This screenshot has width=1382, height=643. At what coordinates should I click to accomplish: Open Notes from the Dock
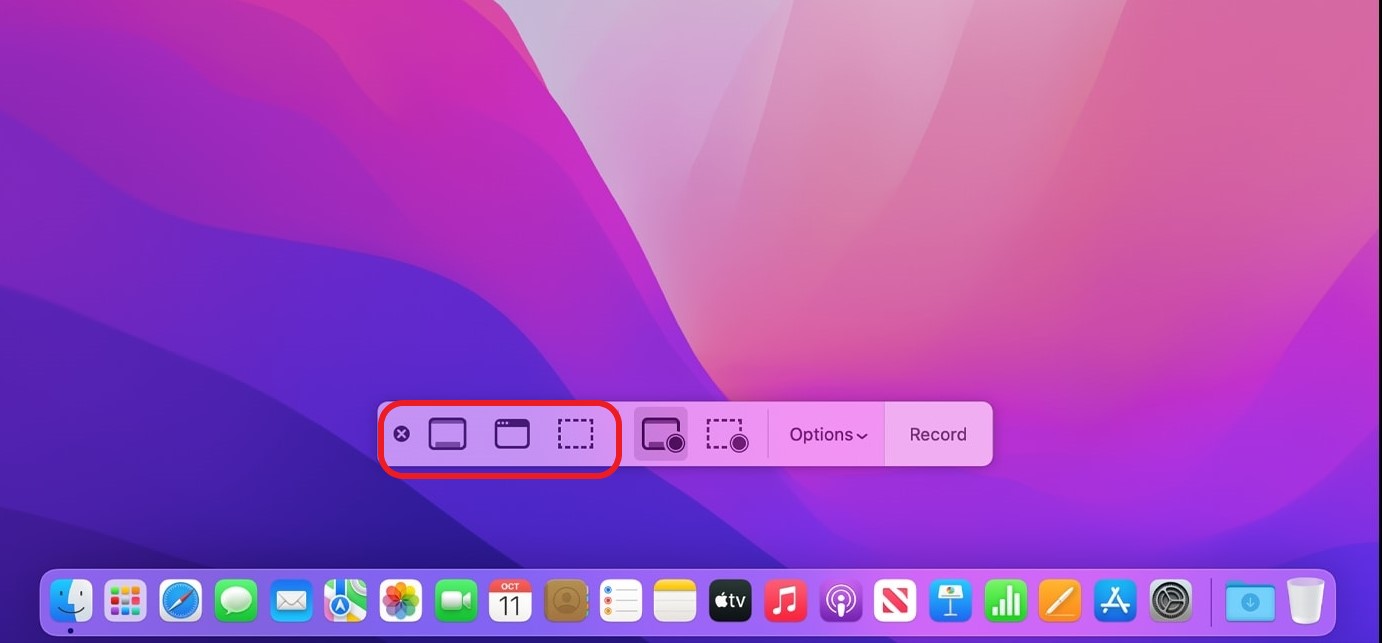coord(675,601)
